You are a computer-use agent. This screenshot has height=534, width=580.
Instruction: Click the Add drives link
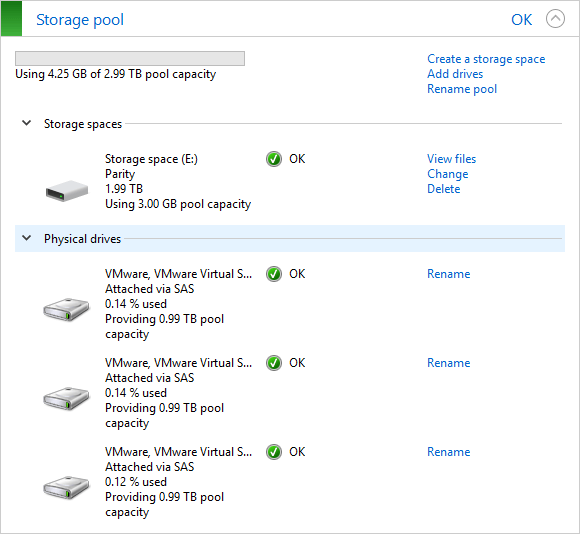click(x=455, y=74)
